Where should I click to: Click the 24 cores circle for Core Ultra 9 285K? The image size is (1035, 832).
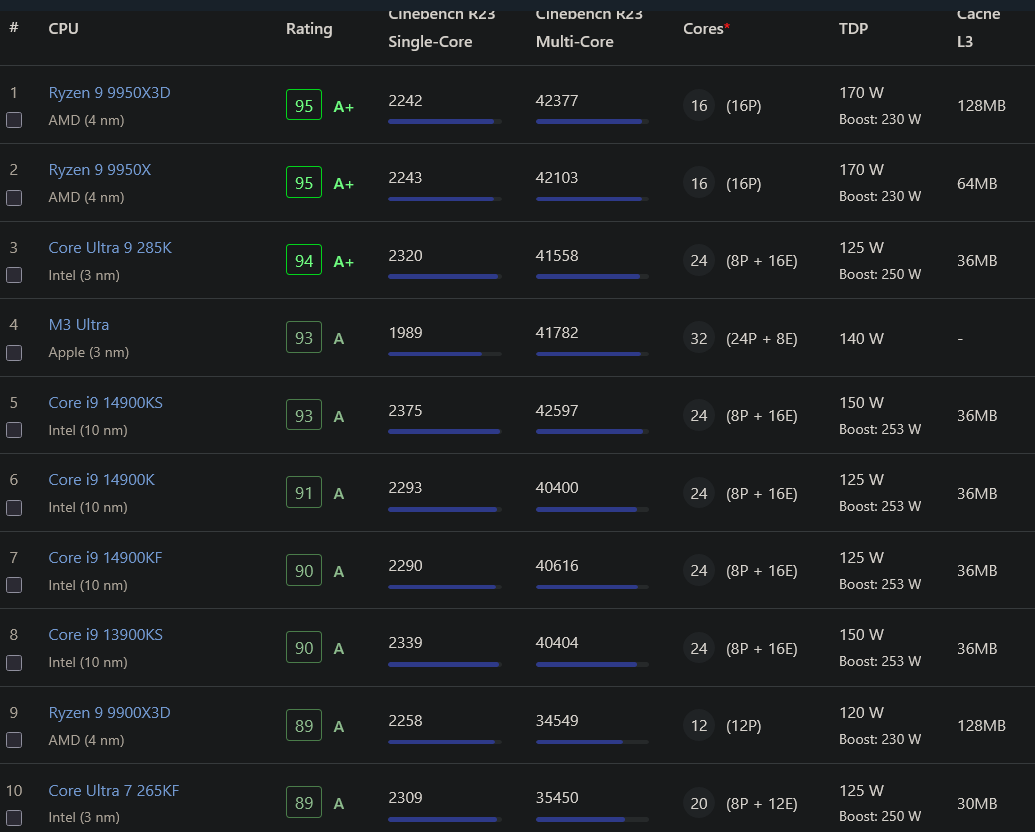pos(699,261)
